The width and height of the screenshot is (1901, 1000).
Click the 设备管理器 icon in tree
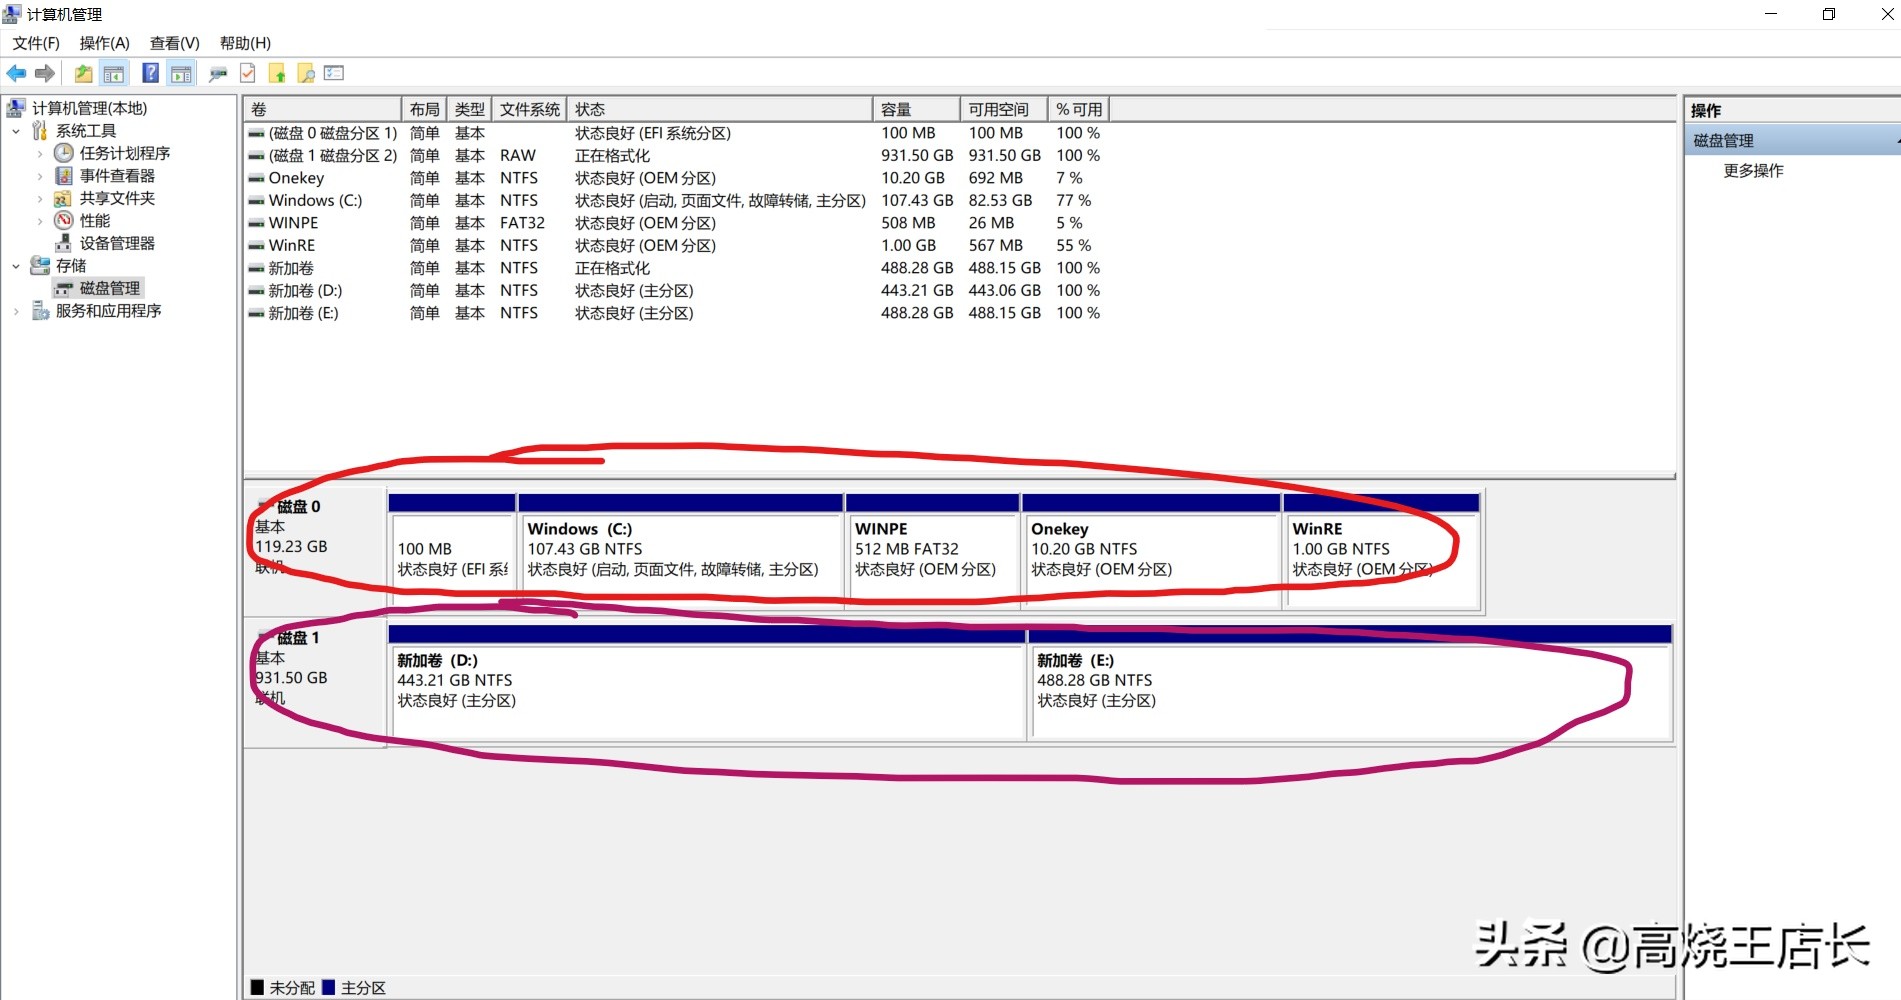click(x=64, y=243)
